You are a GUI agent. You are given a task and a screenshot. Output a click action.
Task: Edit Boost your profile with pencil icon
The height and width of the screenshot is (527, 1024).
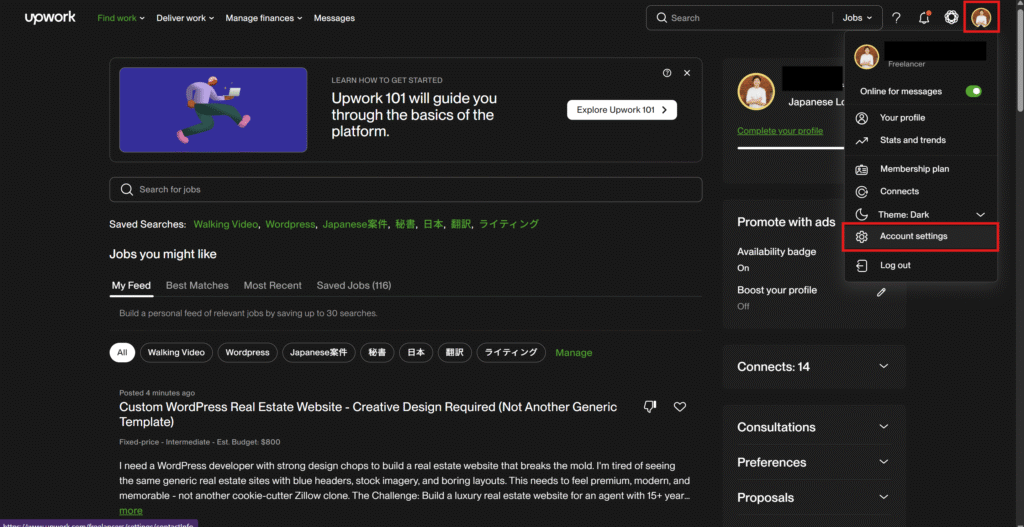(881, 292)
